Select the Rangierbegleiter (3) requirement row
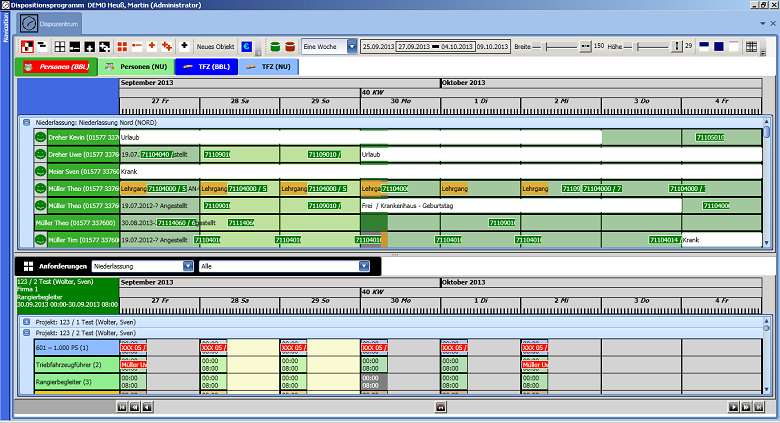The image size is (780, 423). click(x=77, y=382)
